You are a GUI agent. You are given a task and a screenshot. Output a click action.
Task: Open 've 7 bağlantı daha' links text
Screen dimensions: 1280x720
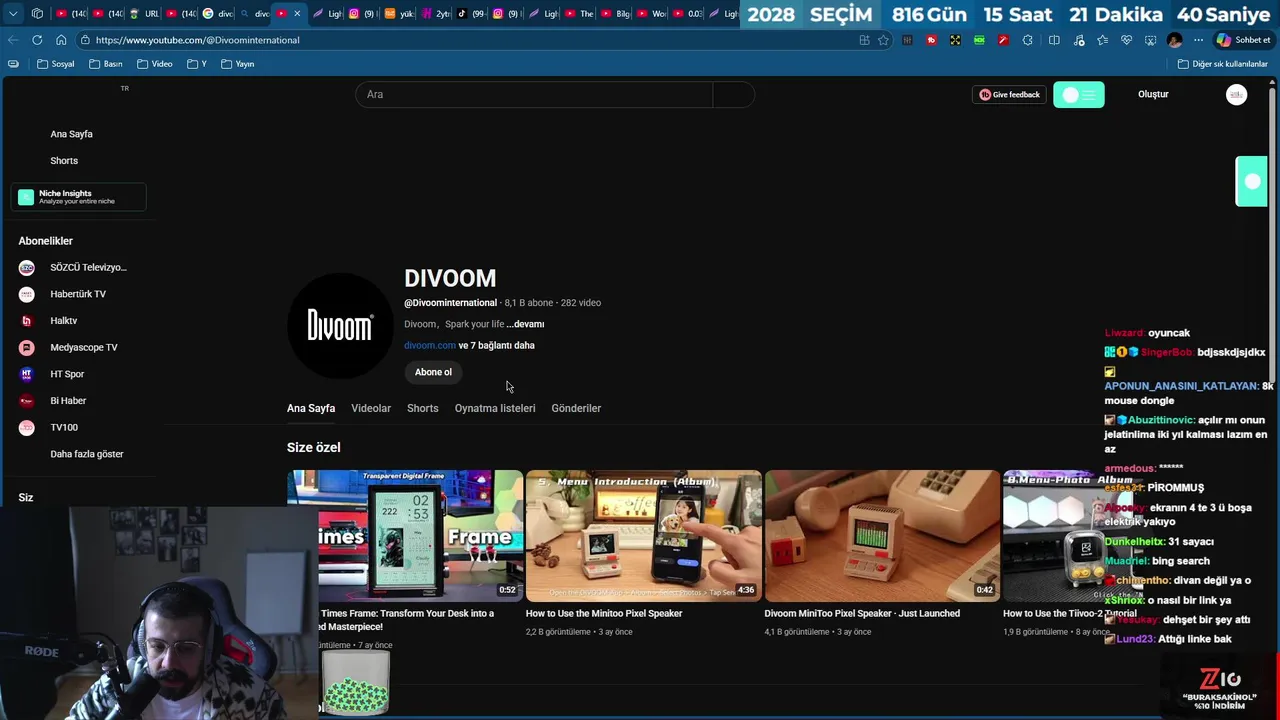[x=496, y=345]
